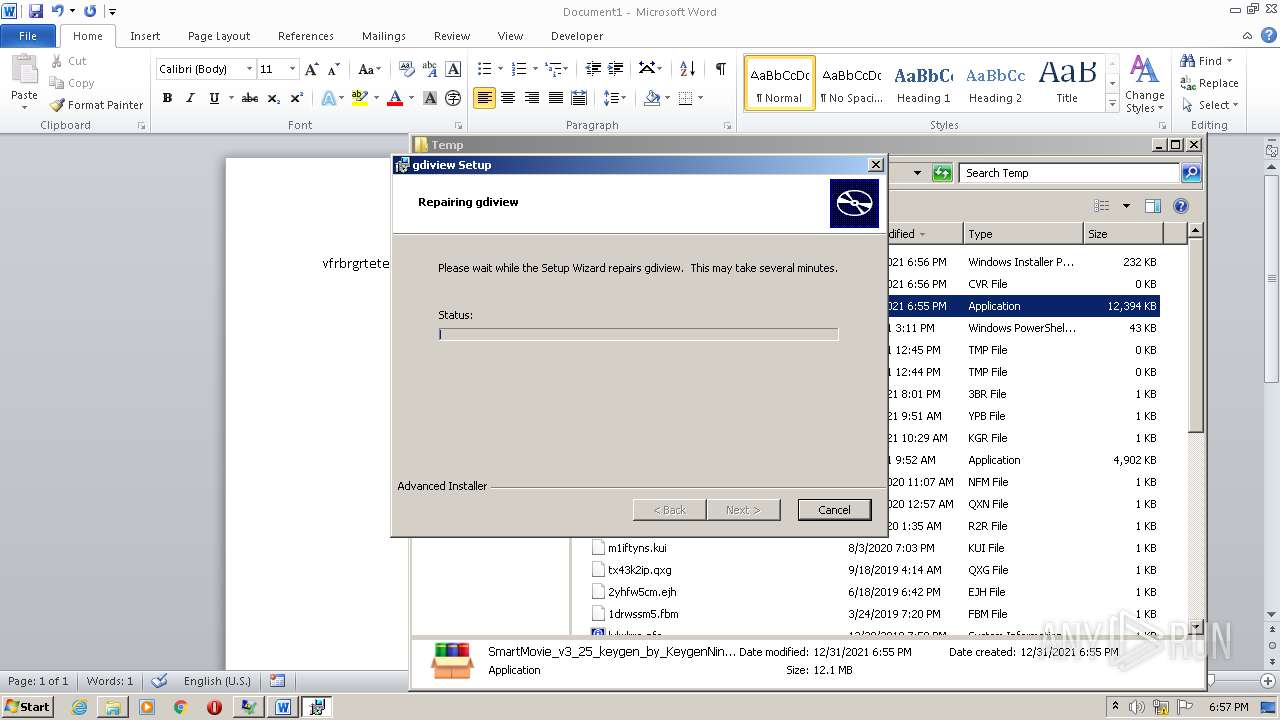Click Word taskbar button
Image resolution: width=1280 pixels, height=720 pixels.
click(283, 706)
